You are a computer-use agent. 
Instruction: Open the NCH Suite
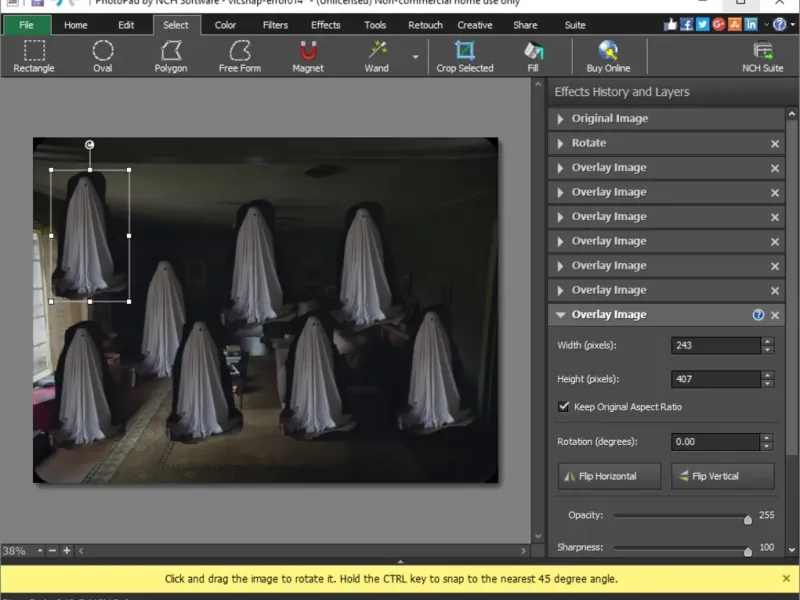click(762, 57)
